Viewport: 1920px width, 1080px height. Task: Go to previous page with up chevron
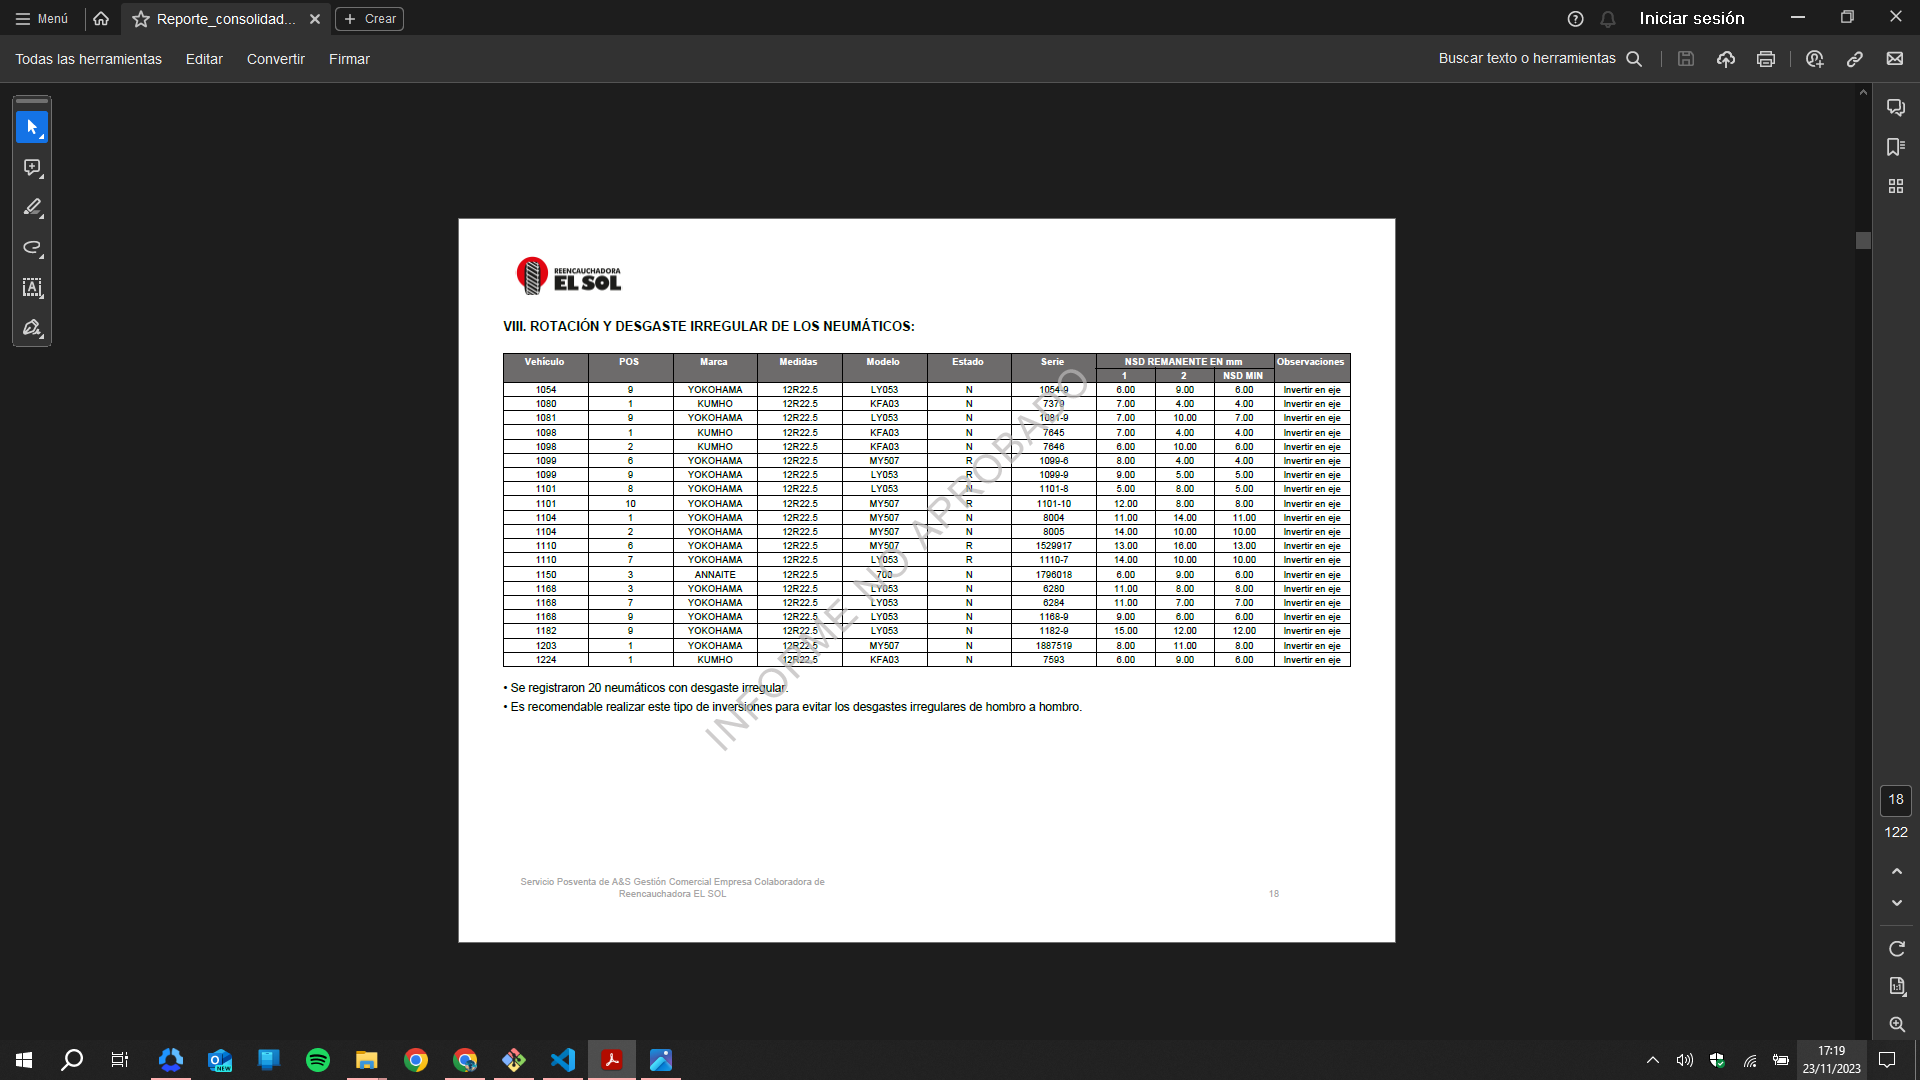1896,872
